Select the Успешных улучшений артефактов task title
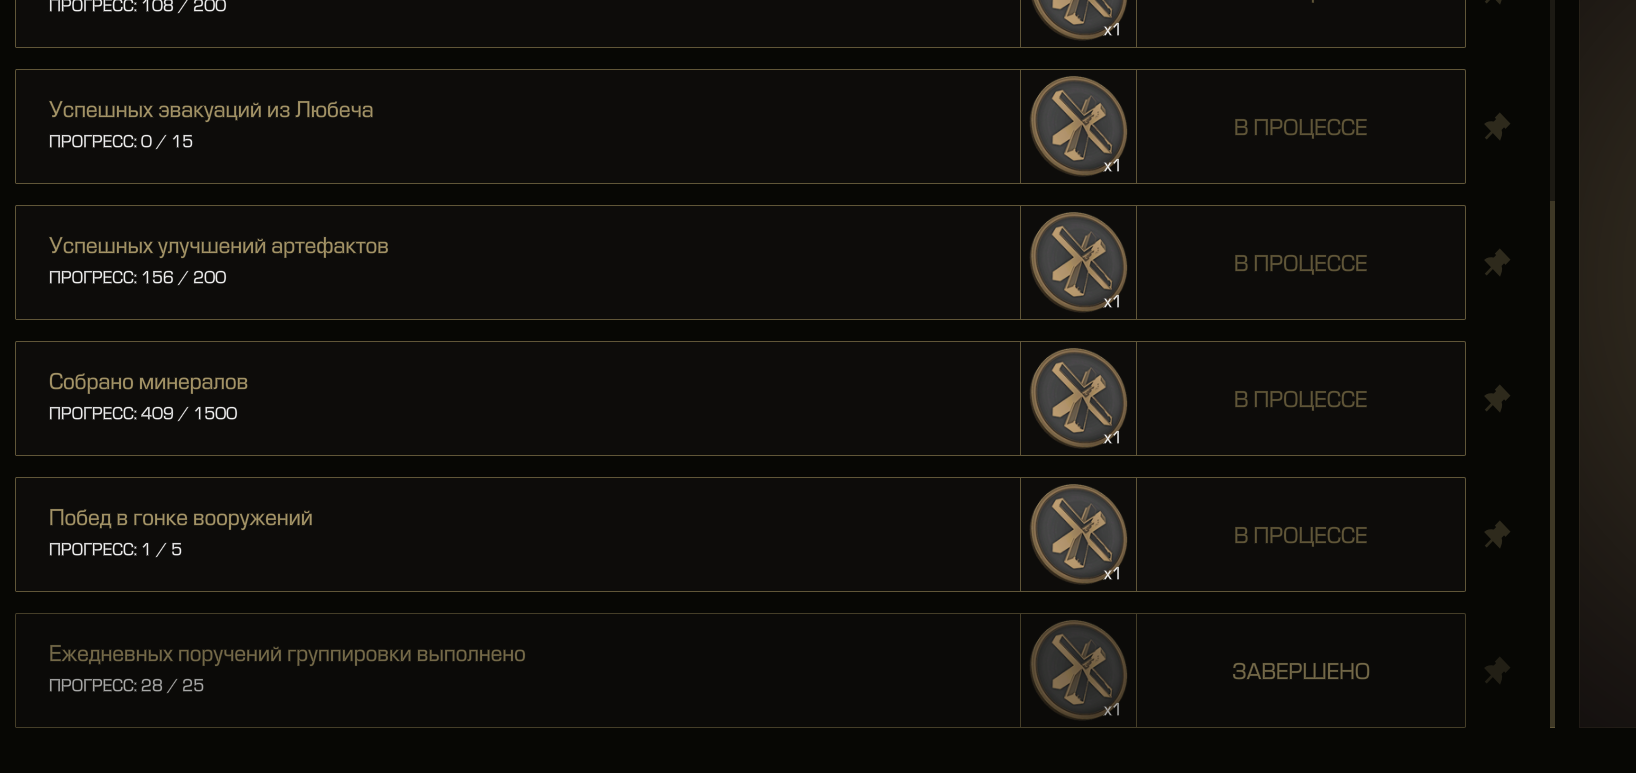 218,246
